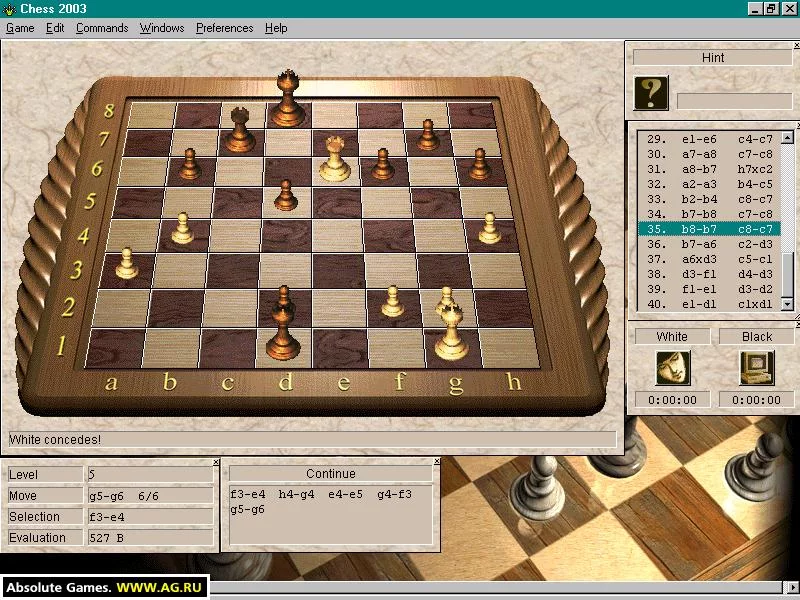The image size is (800, 600).
Task: Select move 37 white move a6xd3
Action: [699, 259]
